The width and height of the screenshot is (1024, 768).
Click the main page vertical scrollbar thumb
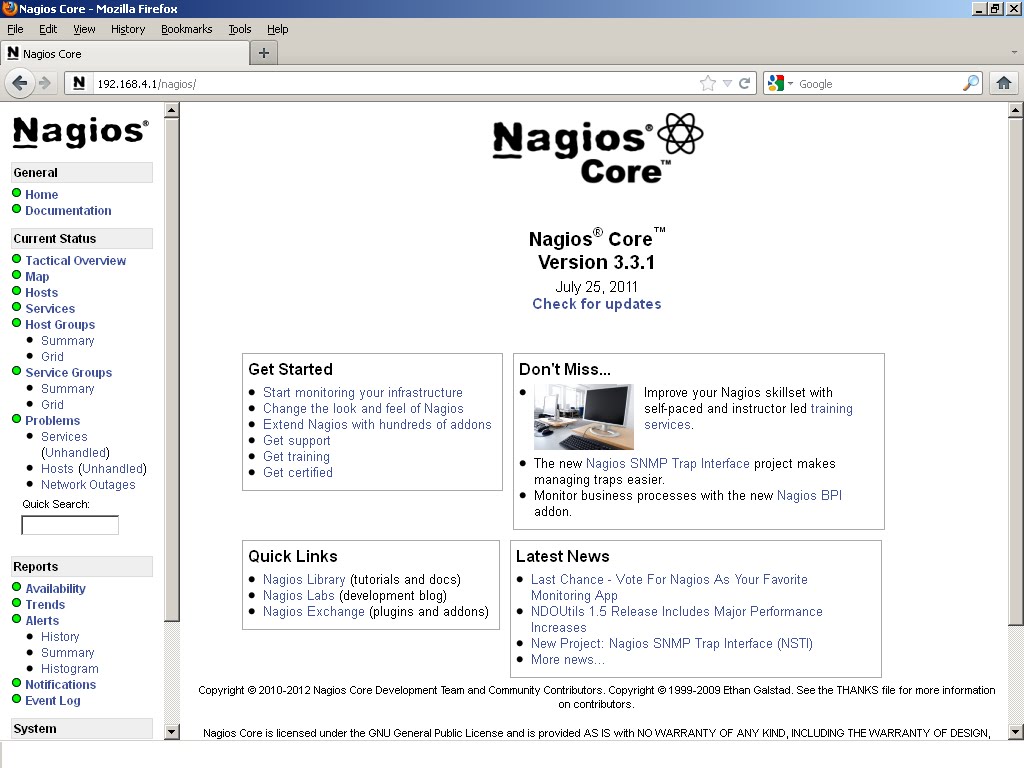coord(1016,371)
